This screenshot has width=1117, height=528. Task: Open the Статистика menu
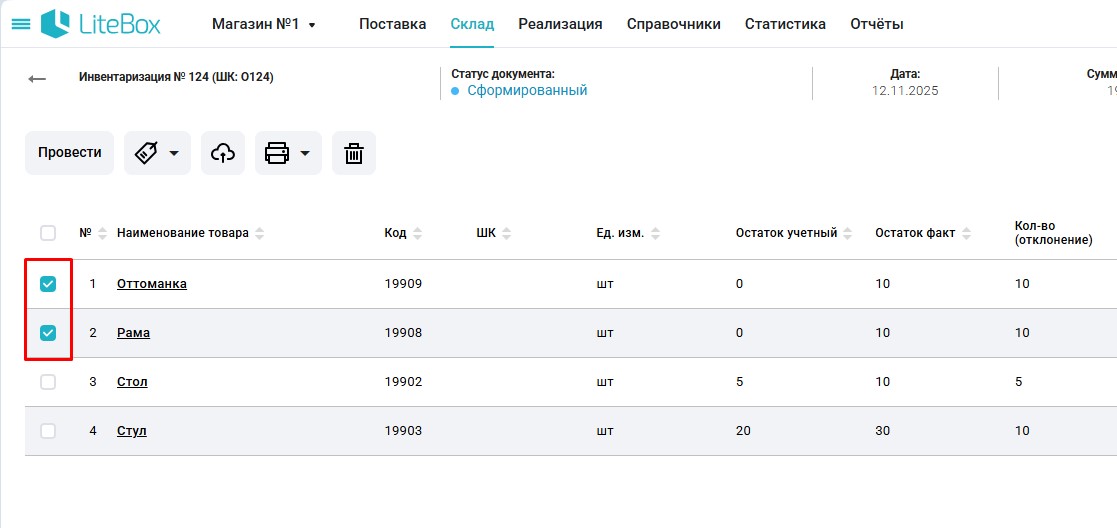click(x=786, y=24)
